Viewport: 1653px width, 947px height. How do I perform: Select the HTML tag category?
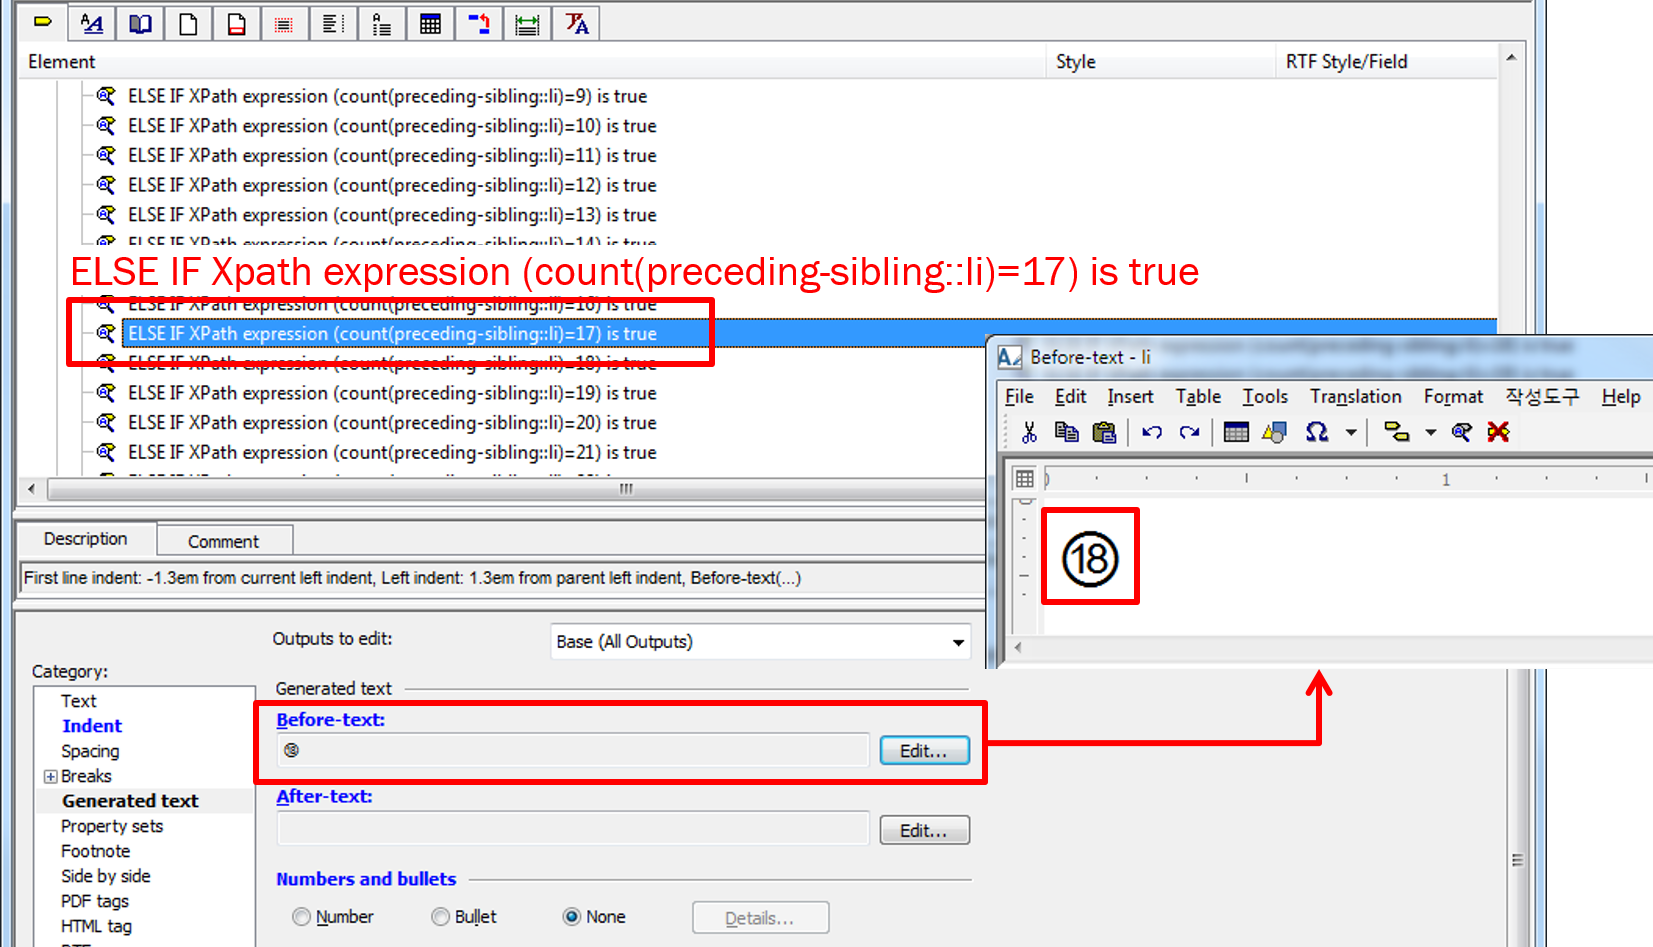pos(96,926)
